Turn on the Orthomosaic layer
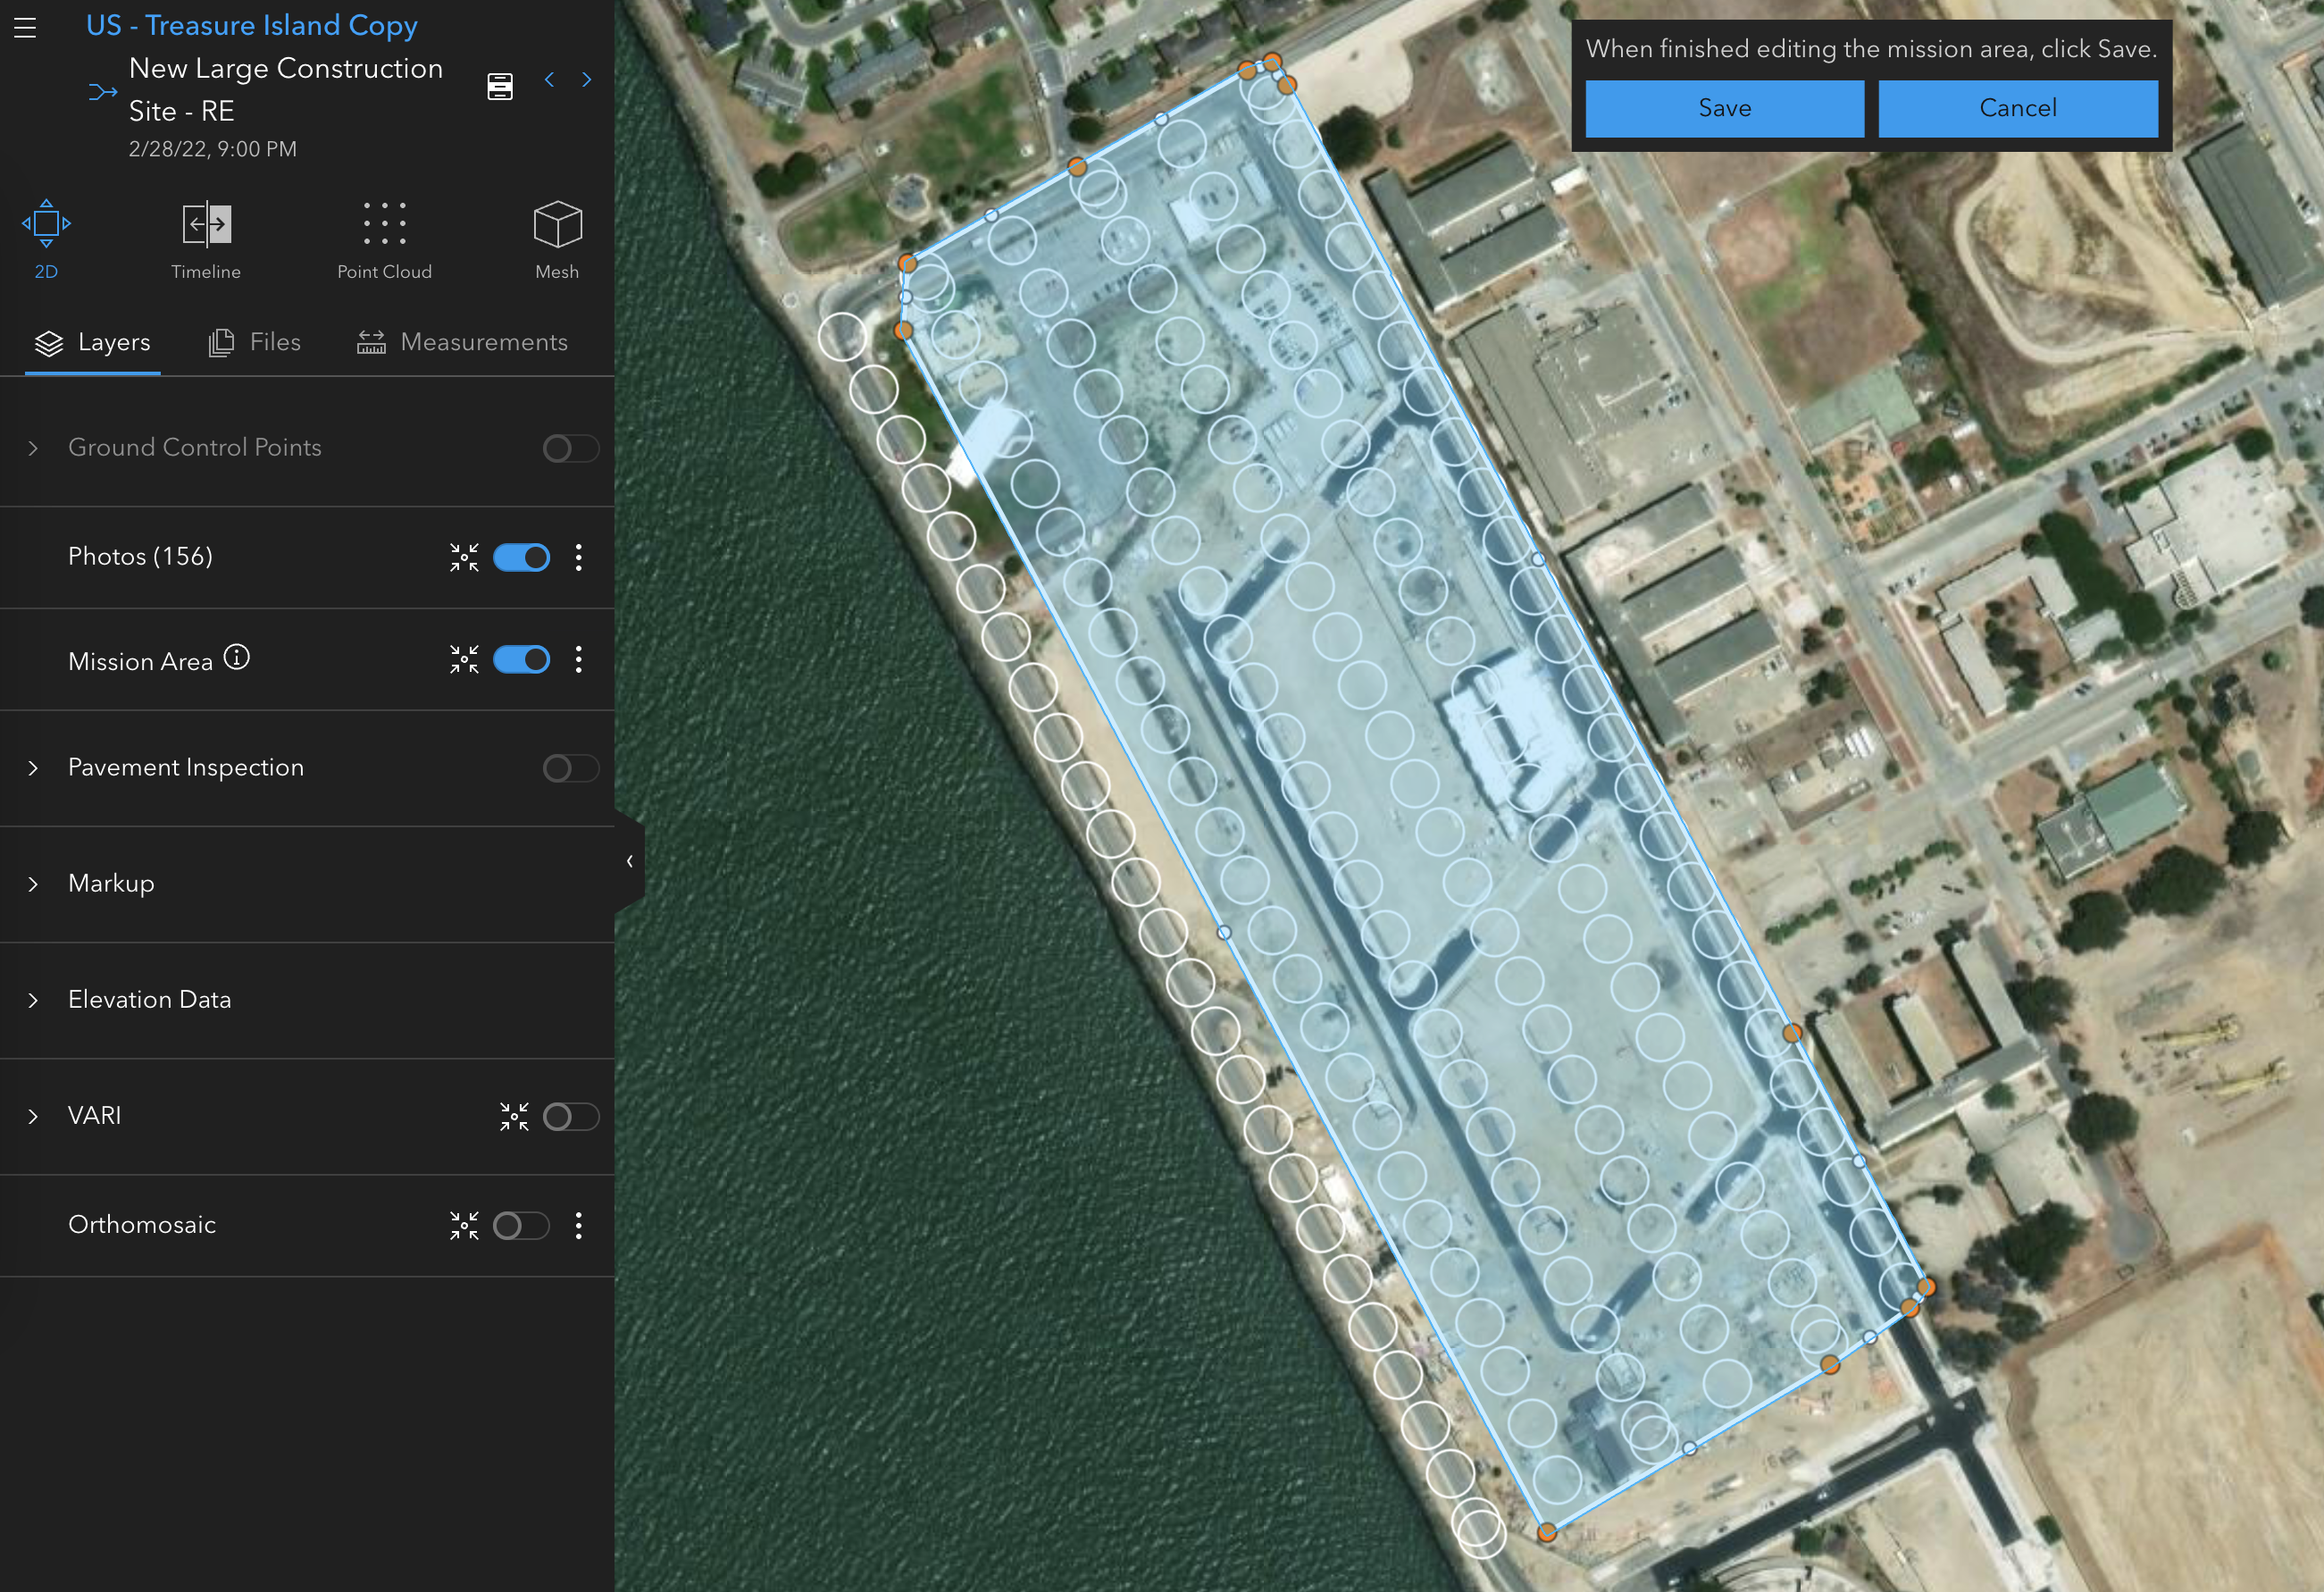The width and height of the screenshot is (2324, 1592). (x=521, y=1225)
